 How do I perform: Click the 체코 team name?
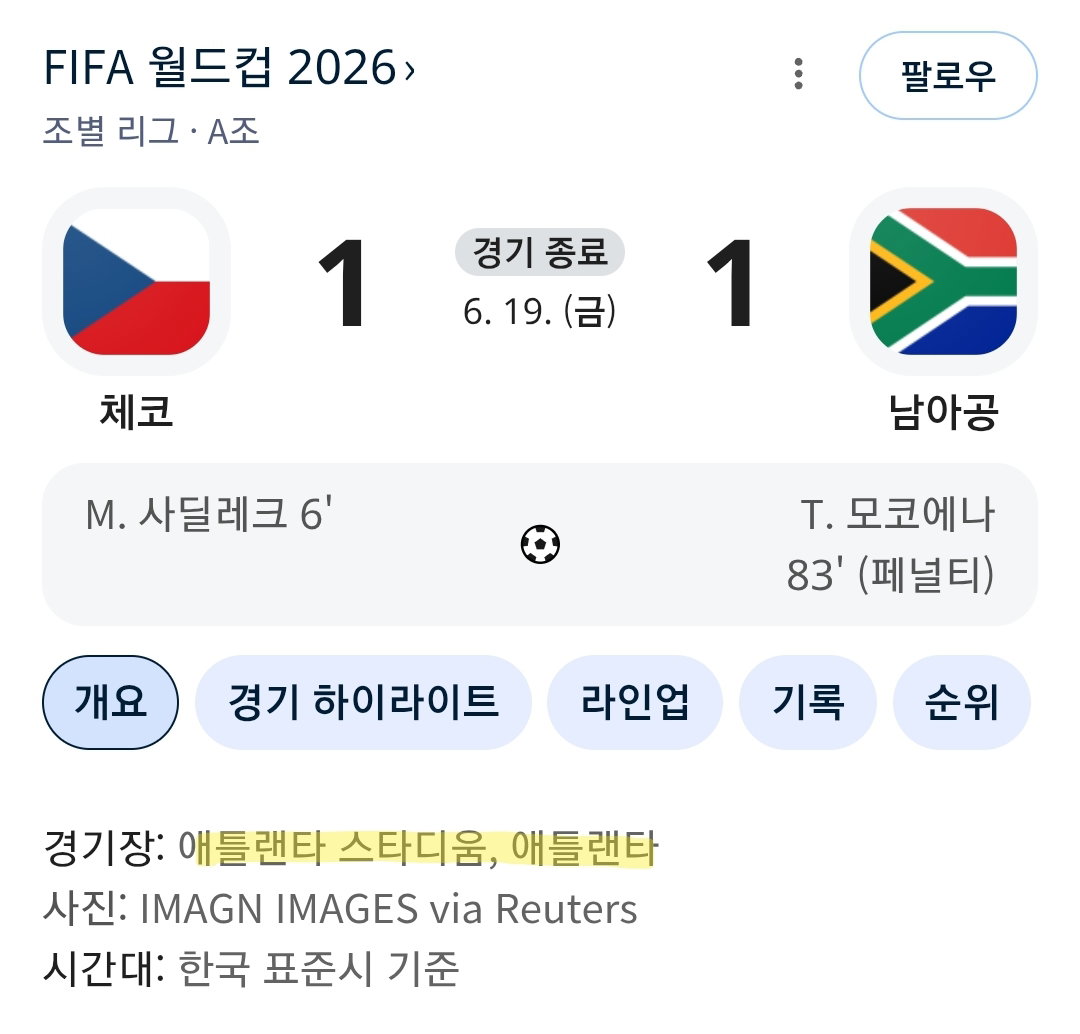(x=136, y=412)
